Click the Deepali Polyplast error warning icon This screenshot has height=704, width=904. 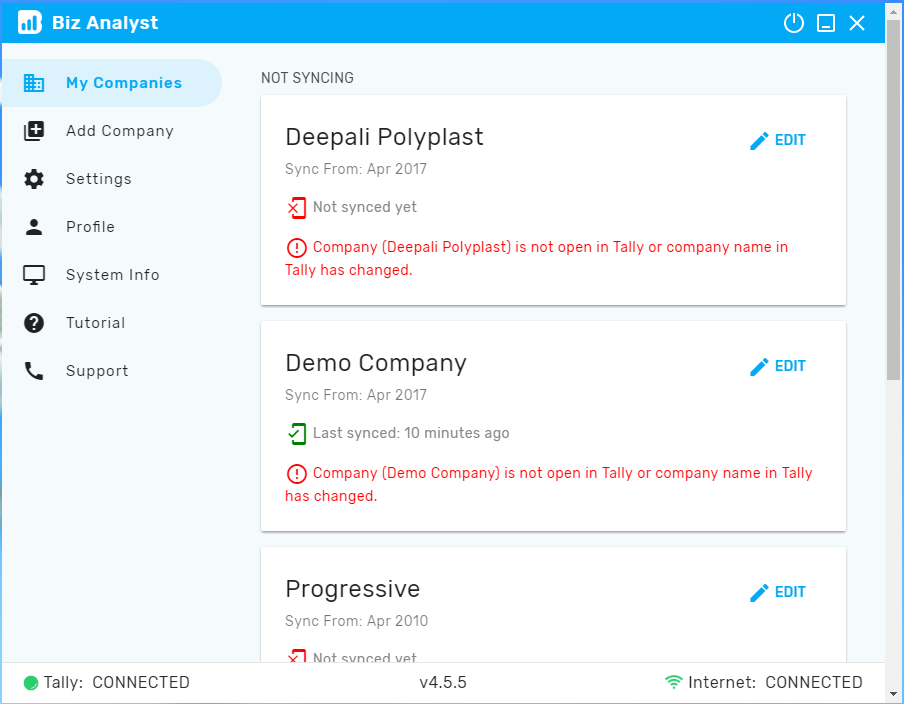pyautogui.click(x=296, y=248)
